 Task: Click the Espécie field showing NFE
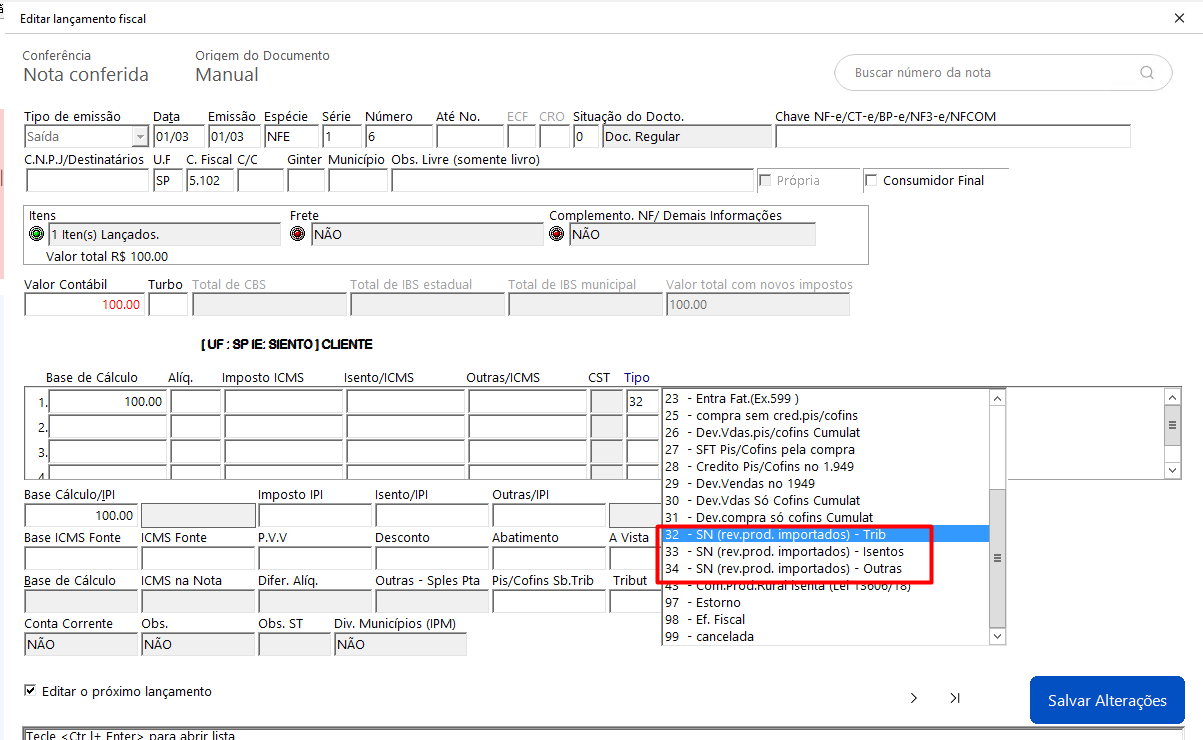click(291, 137)
